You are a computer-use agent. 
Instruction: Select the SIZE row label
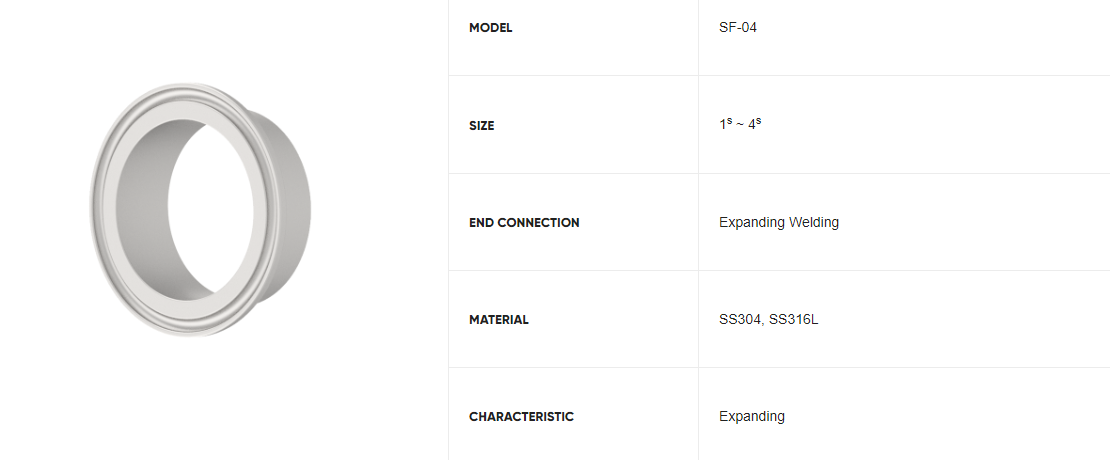click(481, 126)
